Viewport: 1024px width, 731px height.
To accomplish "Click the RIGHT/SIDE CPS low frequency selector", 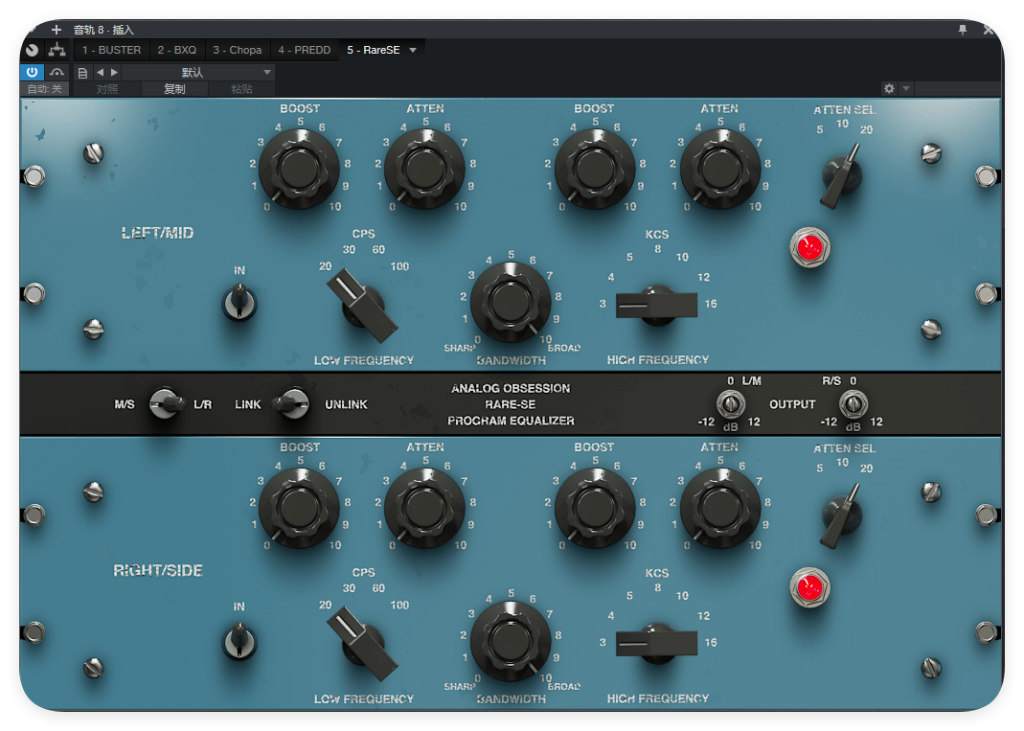I will 362,645.
